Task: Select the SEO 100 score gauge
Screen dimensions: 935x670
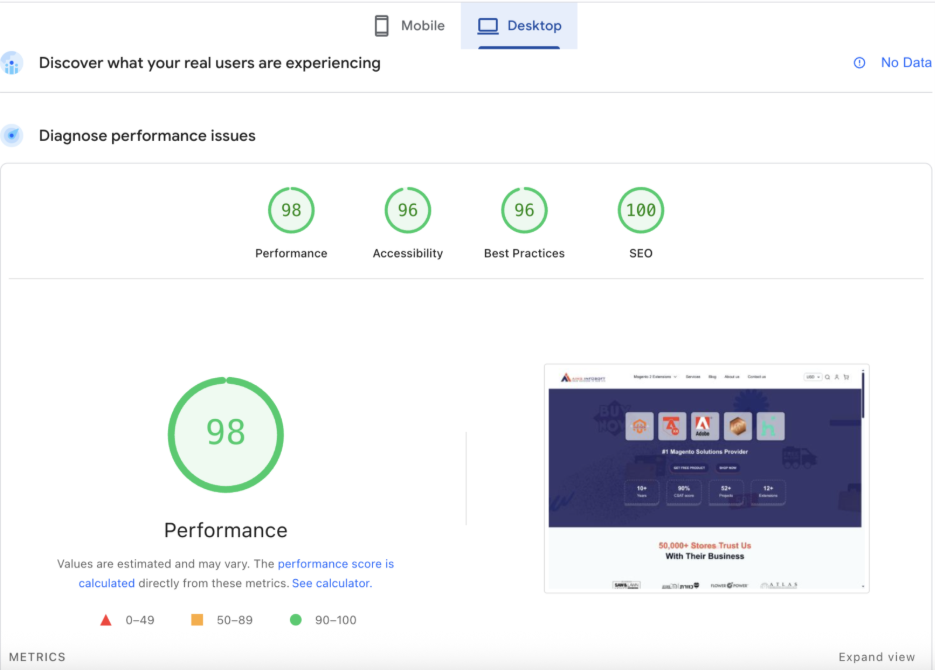Action: [641, 210]
